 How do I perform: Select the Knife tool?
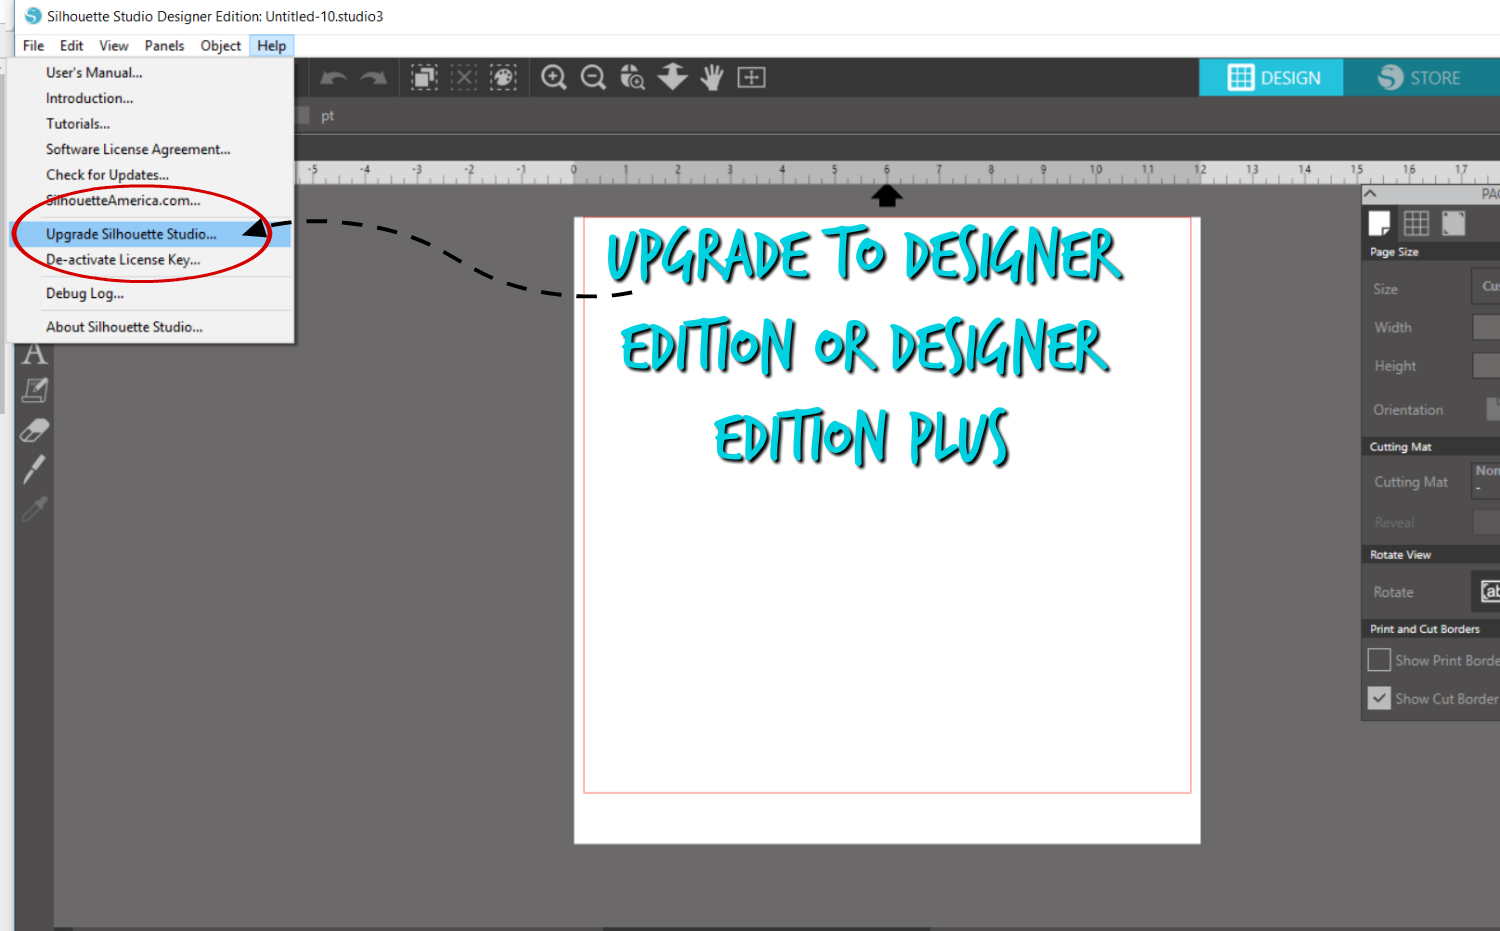pyautogui.click(x=34, y=469)
